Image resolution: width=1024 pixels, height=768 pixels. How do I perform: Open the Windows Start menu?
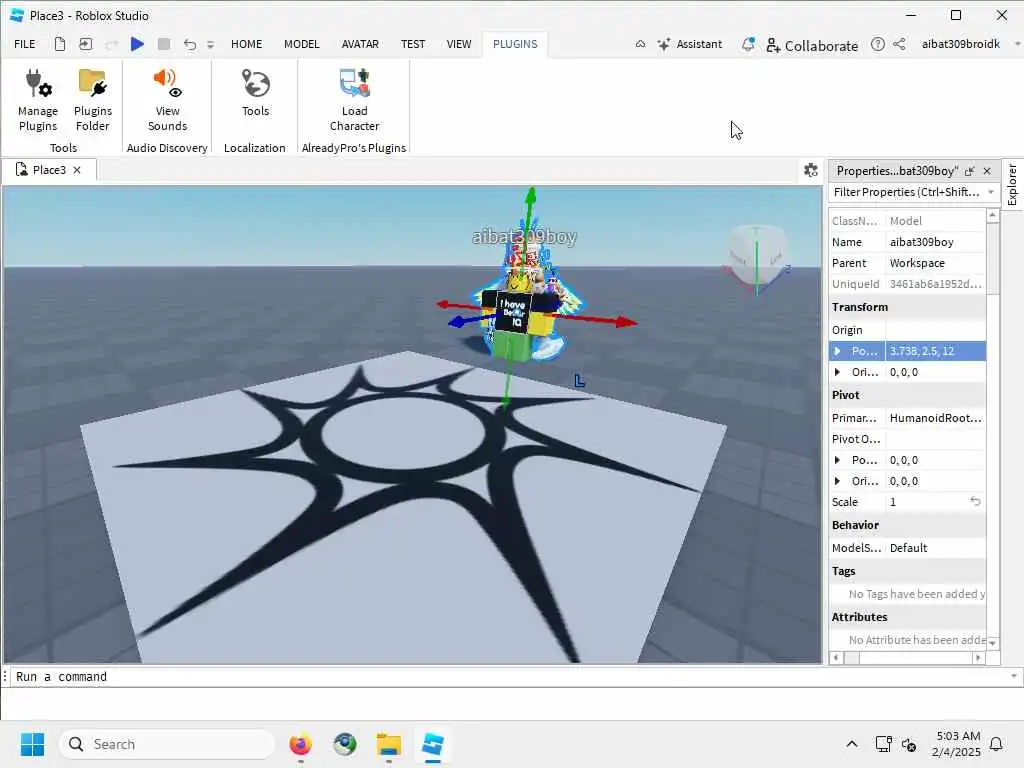[x=32, y=744]
